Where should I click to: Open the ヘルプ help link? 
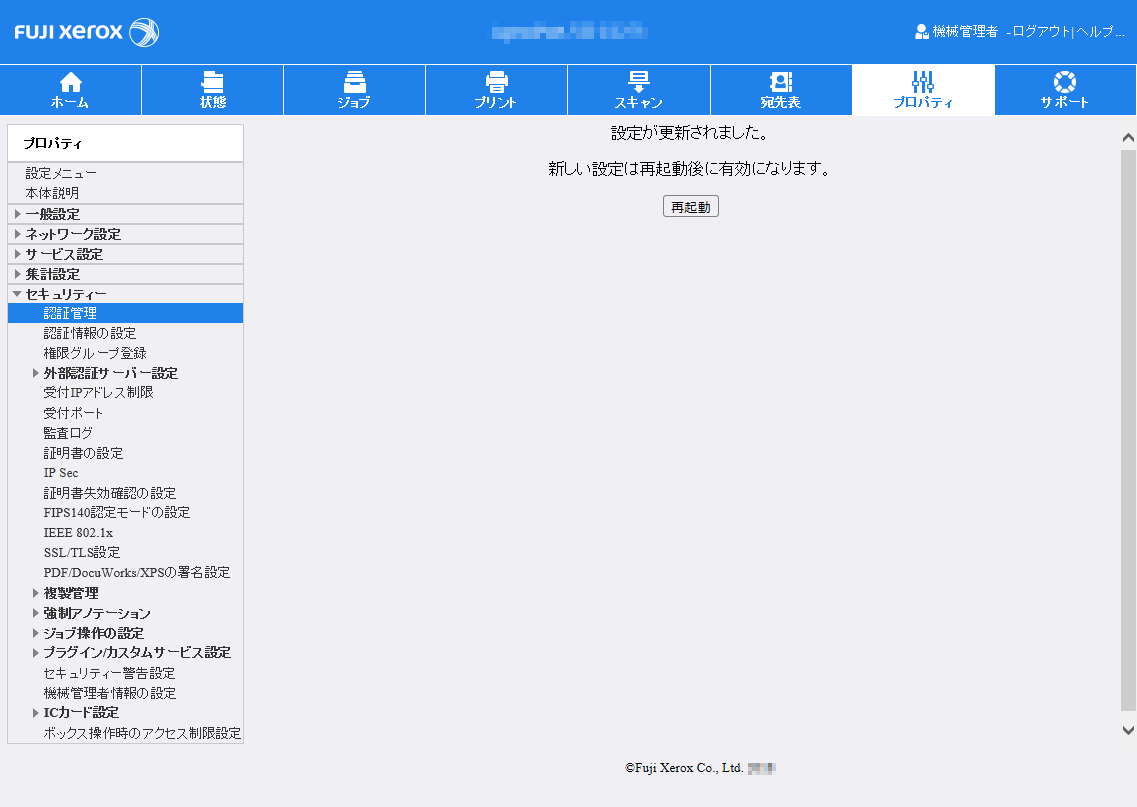pyautogui.click(x=1100, y=32)
